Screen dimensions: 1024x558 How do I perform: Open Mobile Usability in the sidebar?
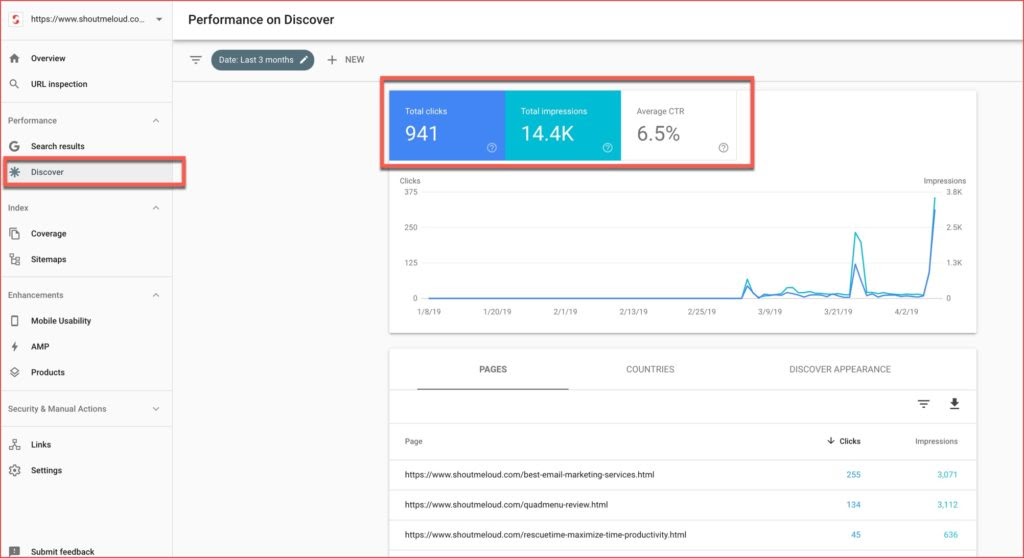[x=60, y=321]
